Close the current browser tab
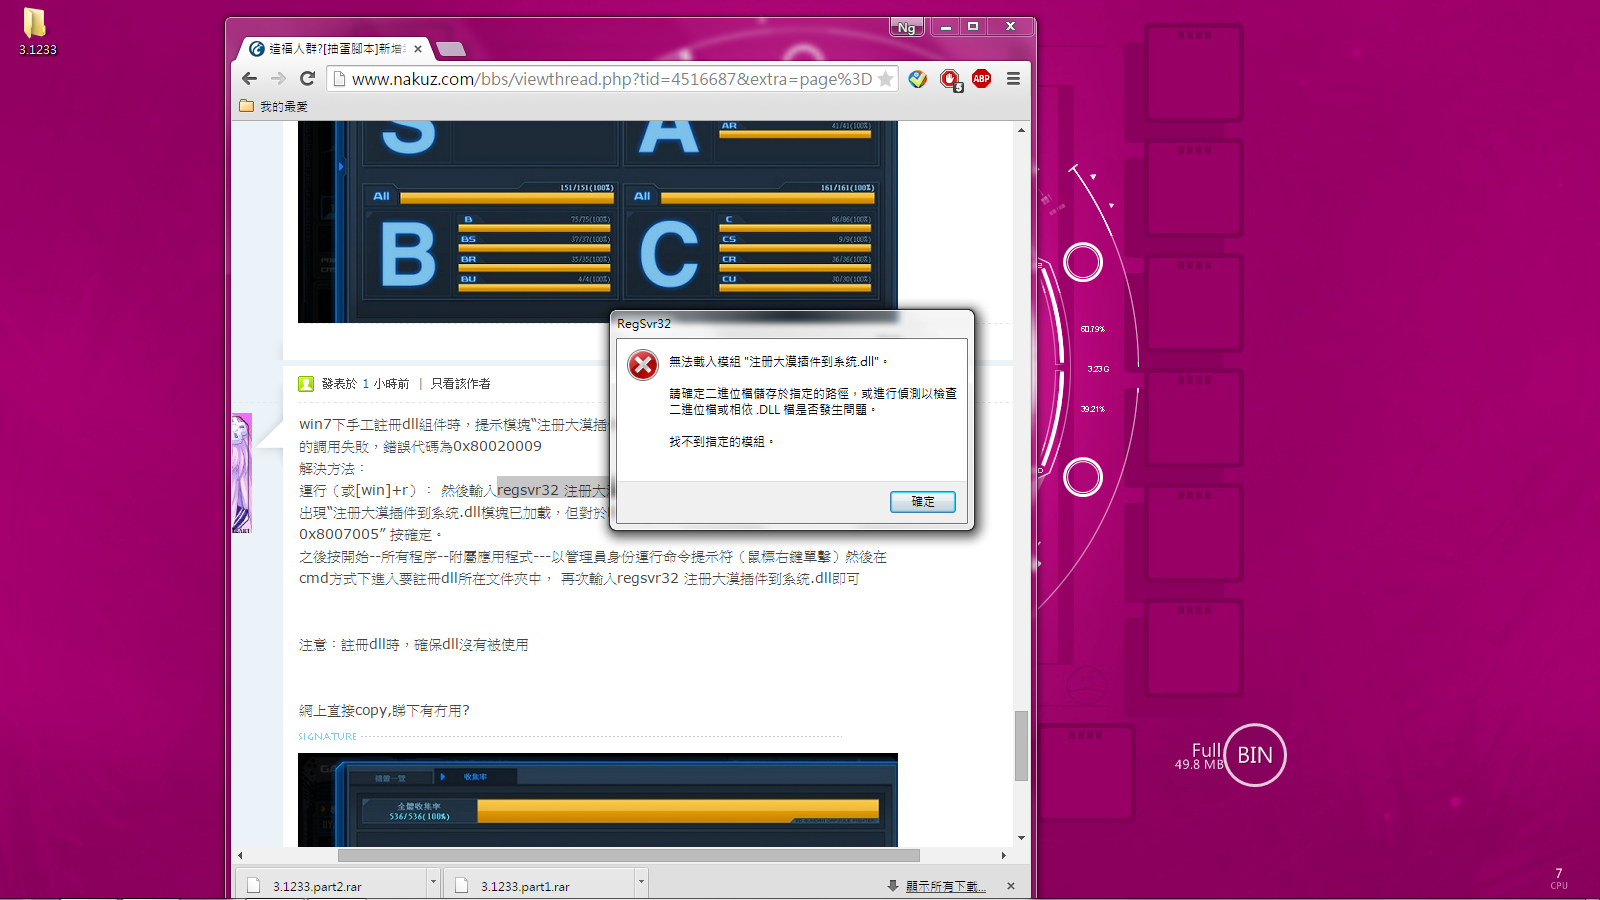1600x900 pixels. coord(418,49)
